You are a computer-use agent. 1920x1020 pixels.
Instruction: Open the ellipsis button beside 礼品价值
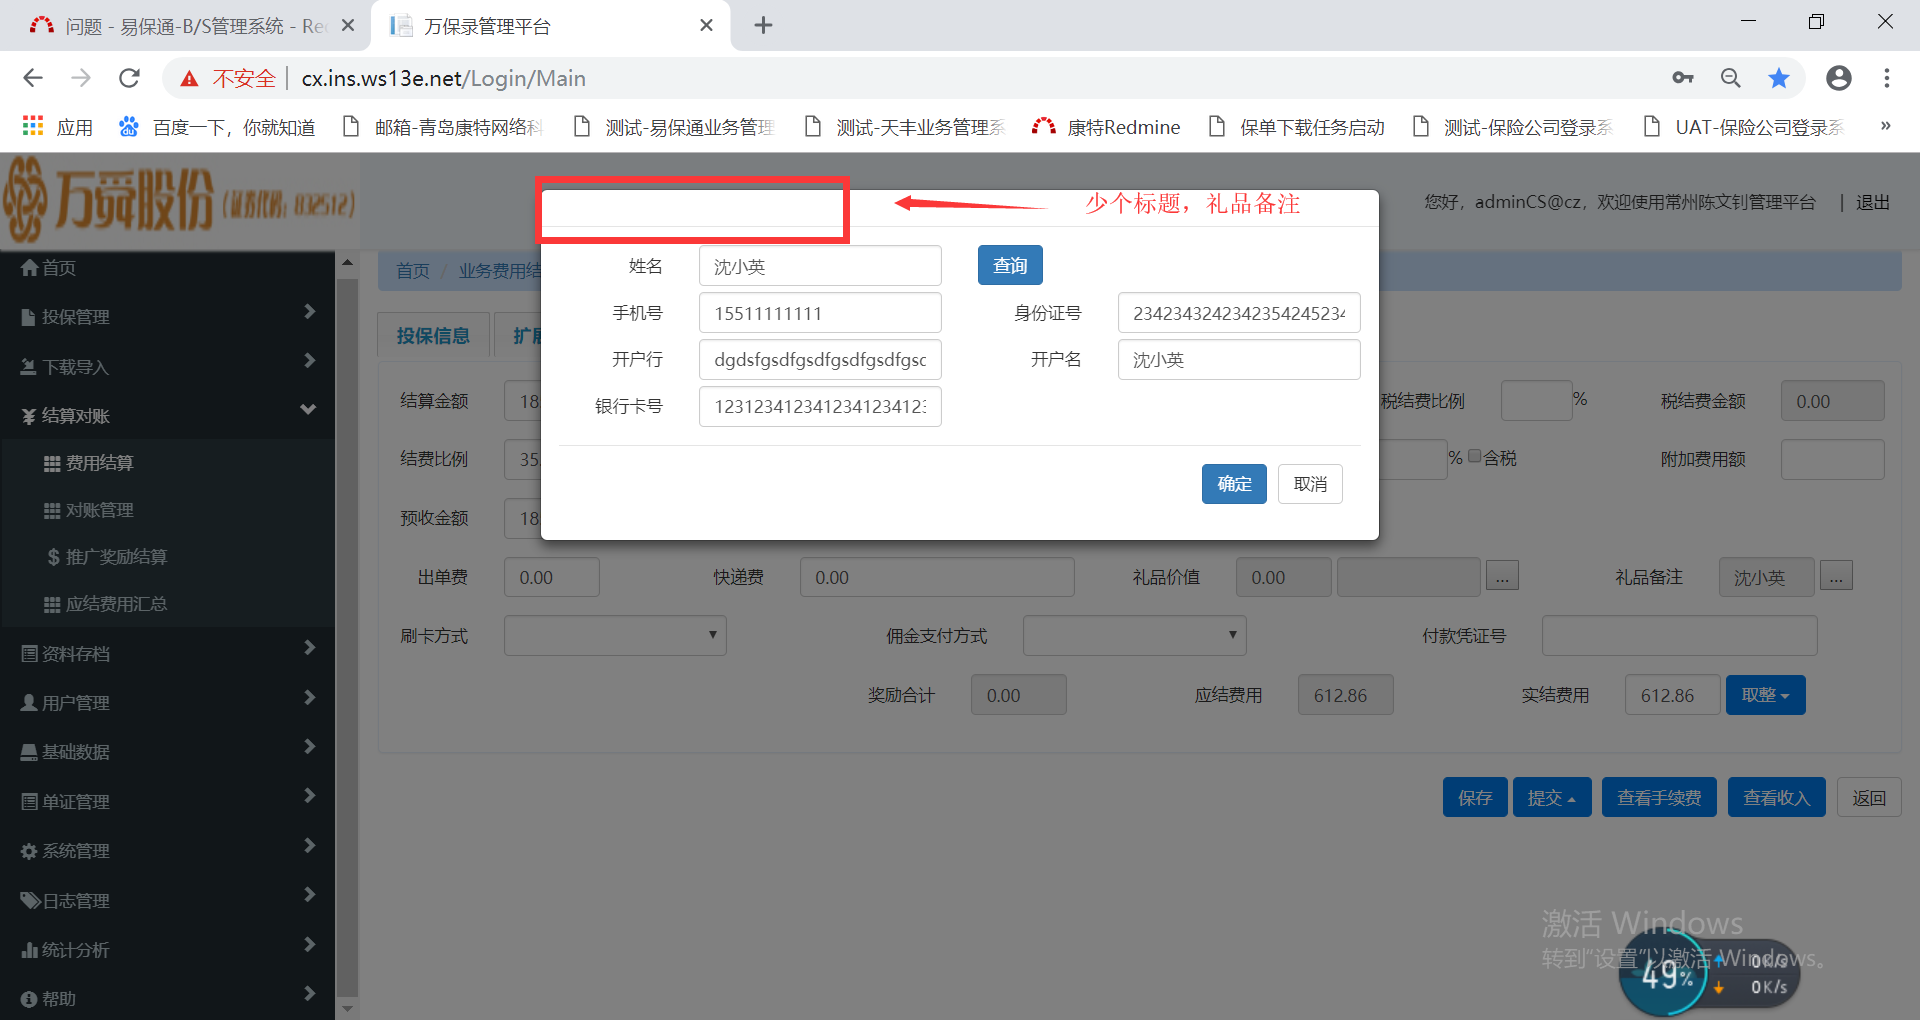pos(1502,576)
